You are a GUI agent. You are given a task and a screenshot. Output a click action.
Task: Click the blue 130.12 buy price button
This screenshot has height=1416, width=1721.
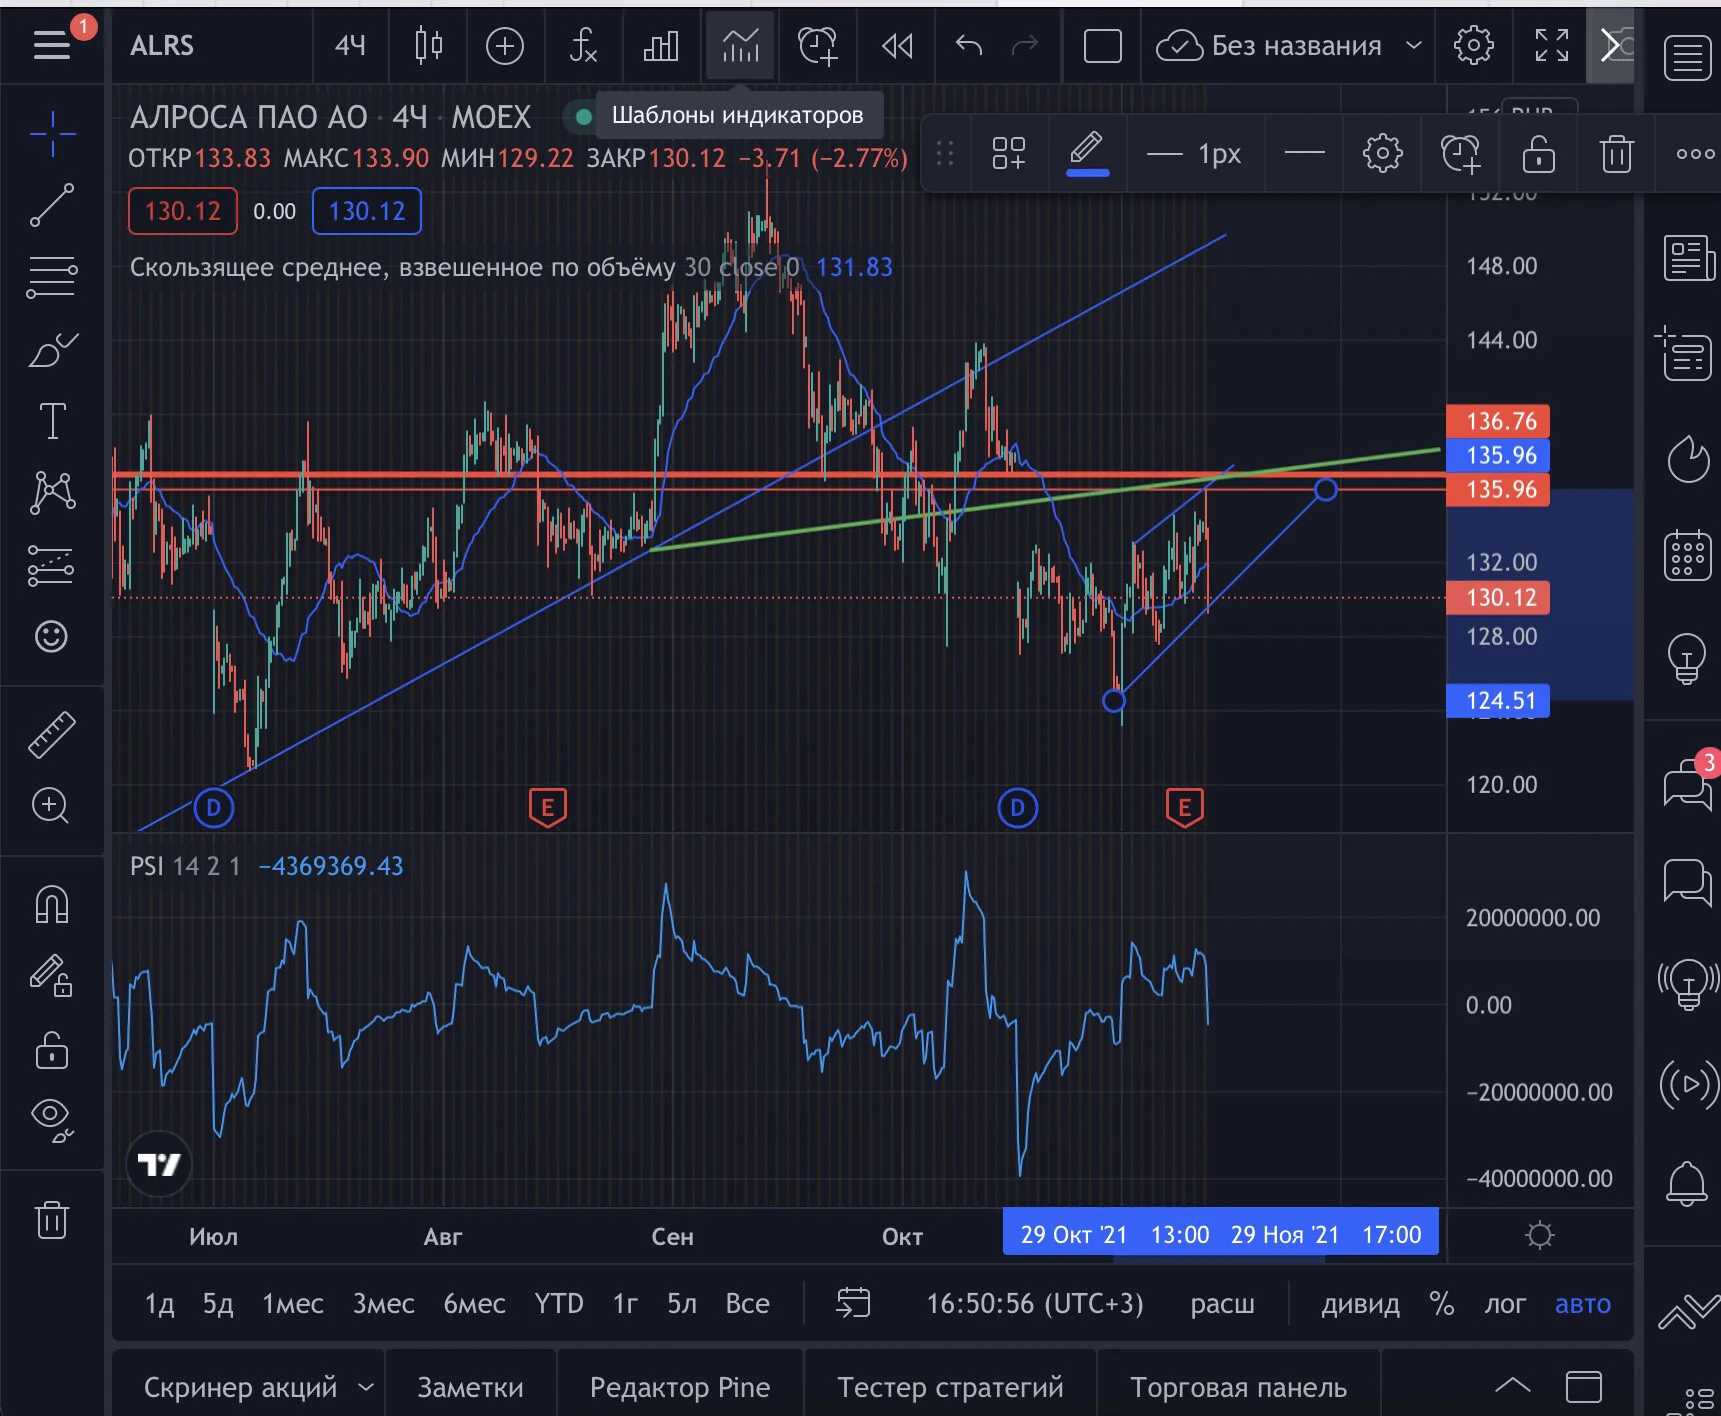point(367,211)
